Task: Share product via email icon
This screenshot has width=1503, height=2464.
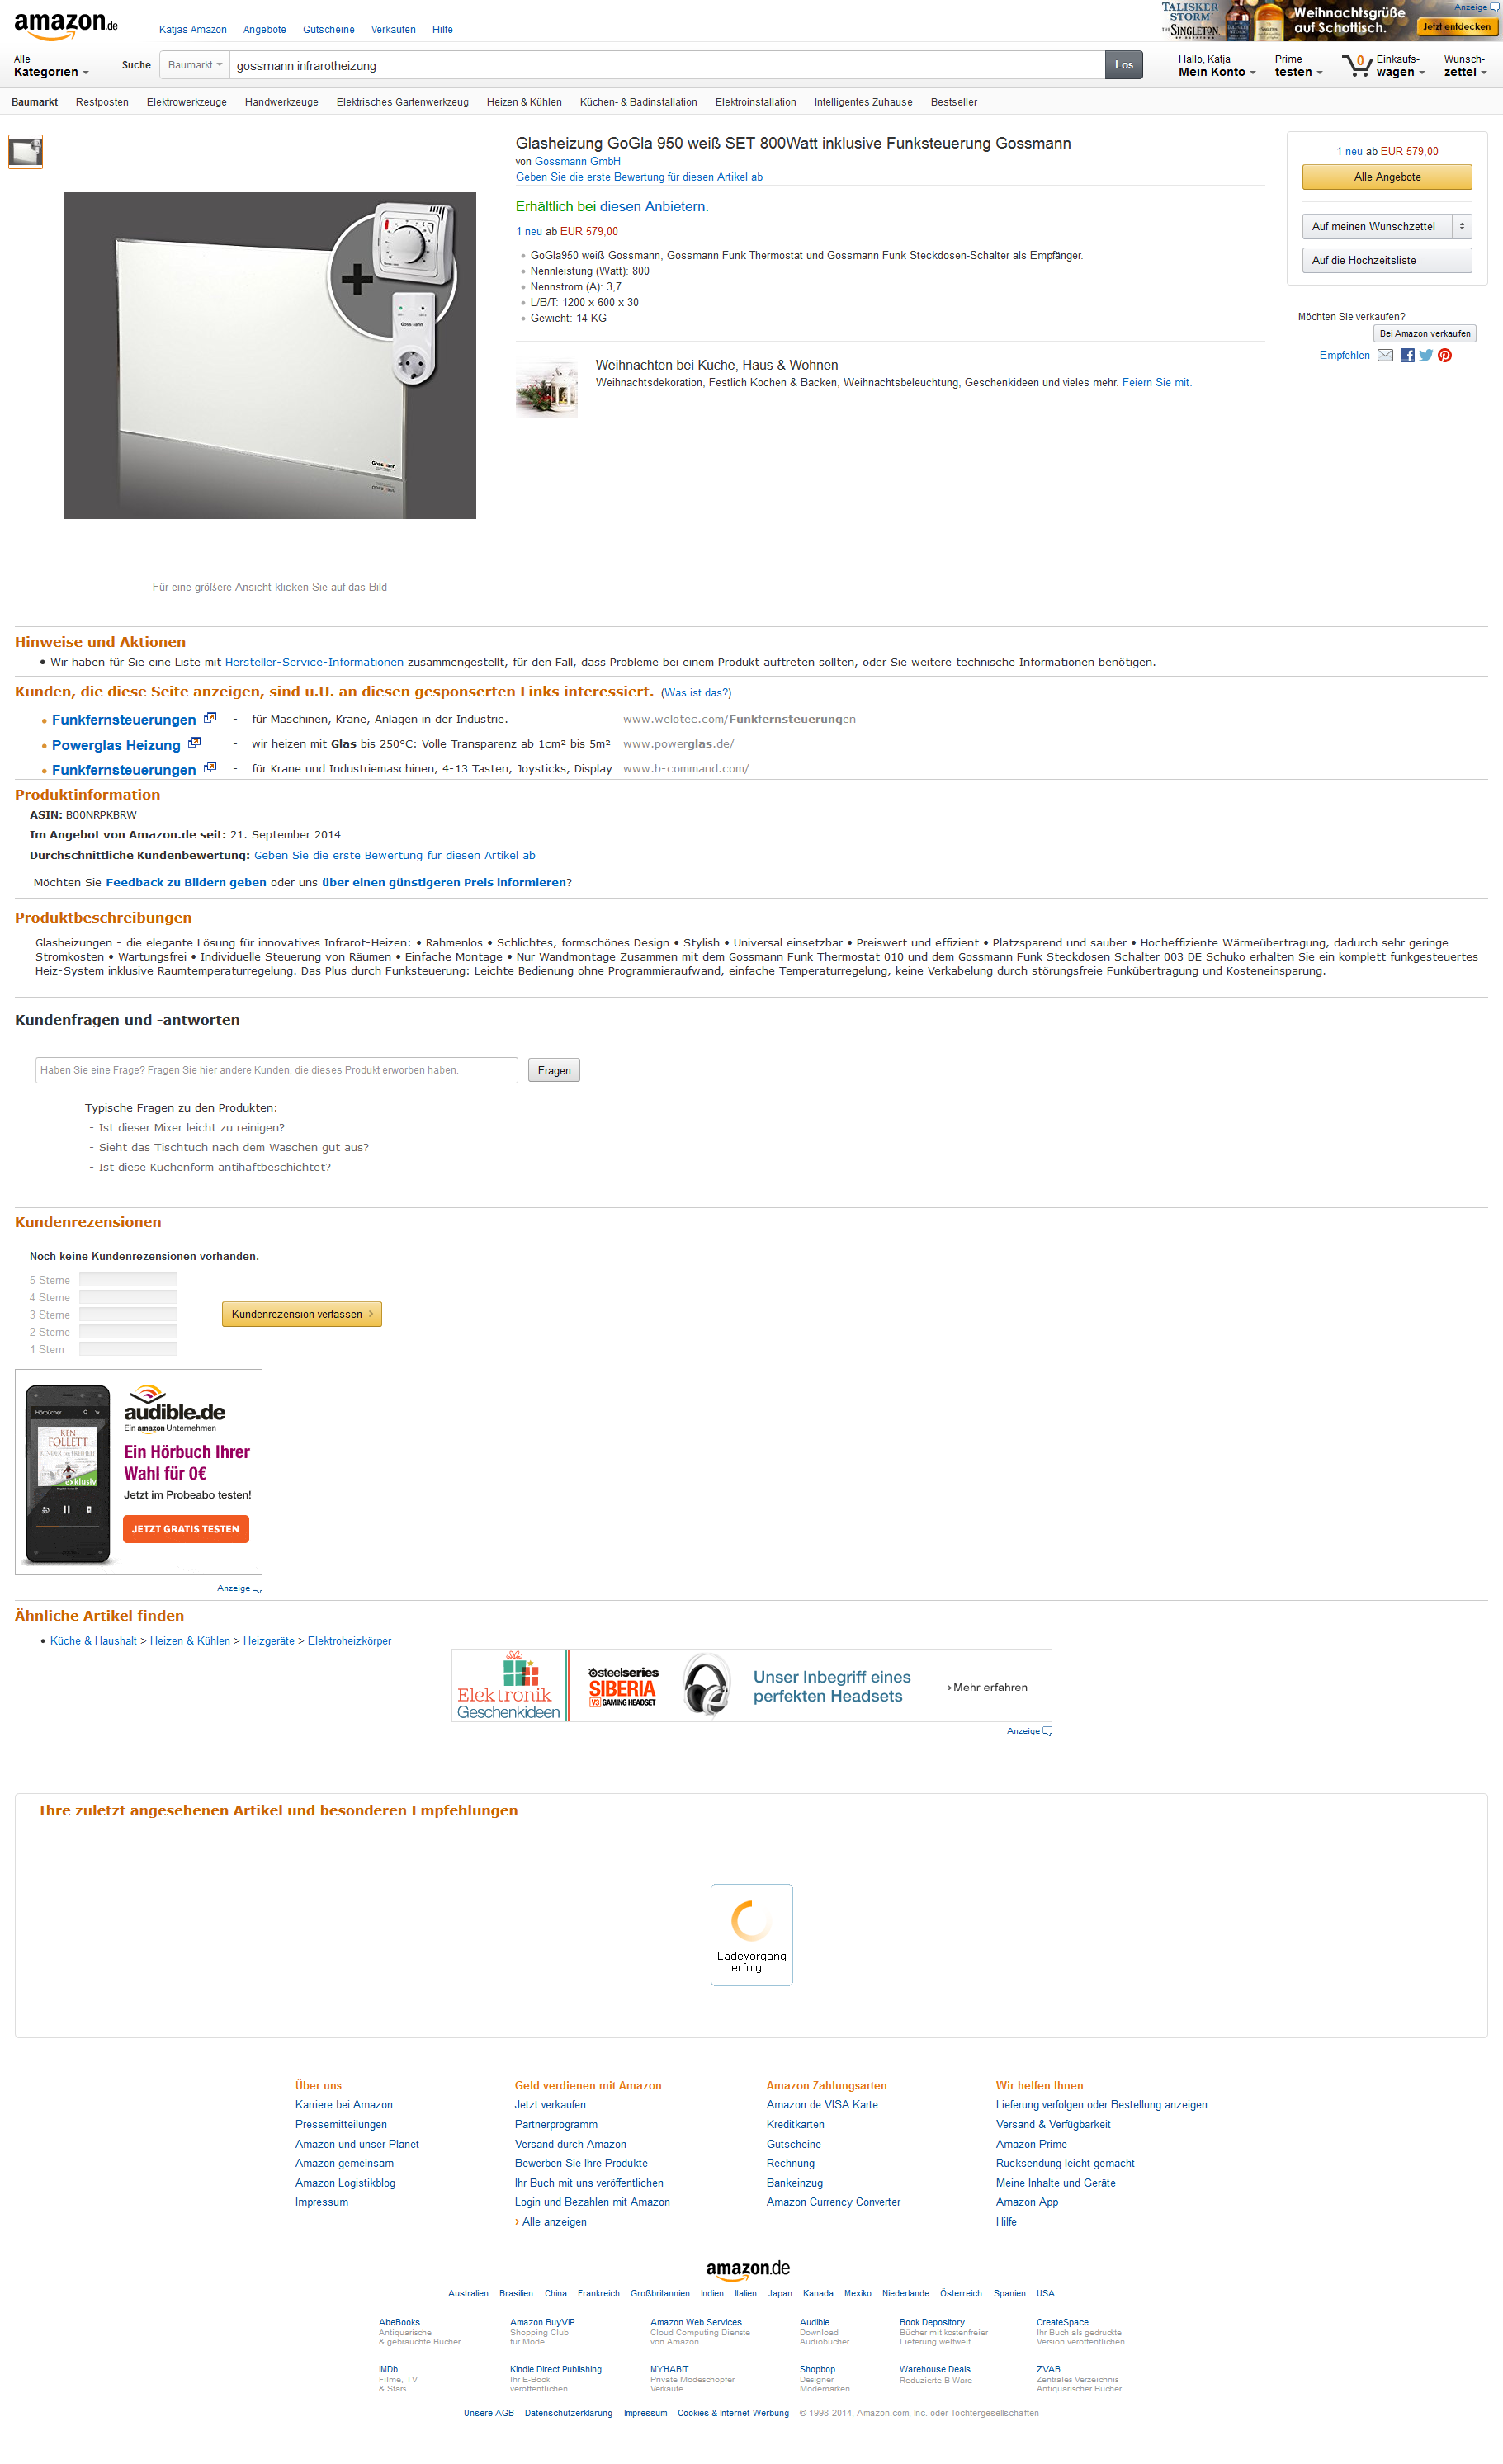Action: 1385,355
